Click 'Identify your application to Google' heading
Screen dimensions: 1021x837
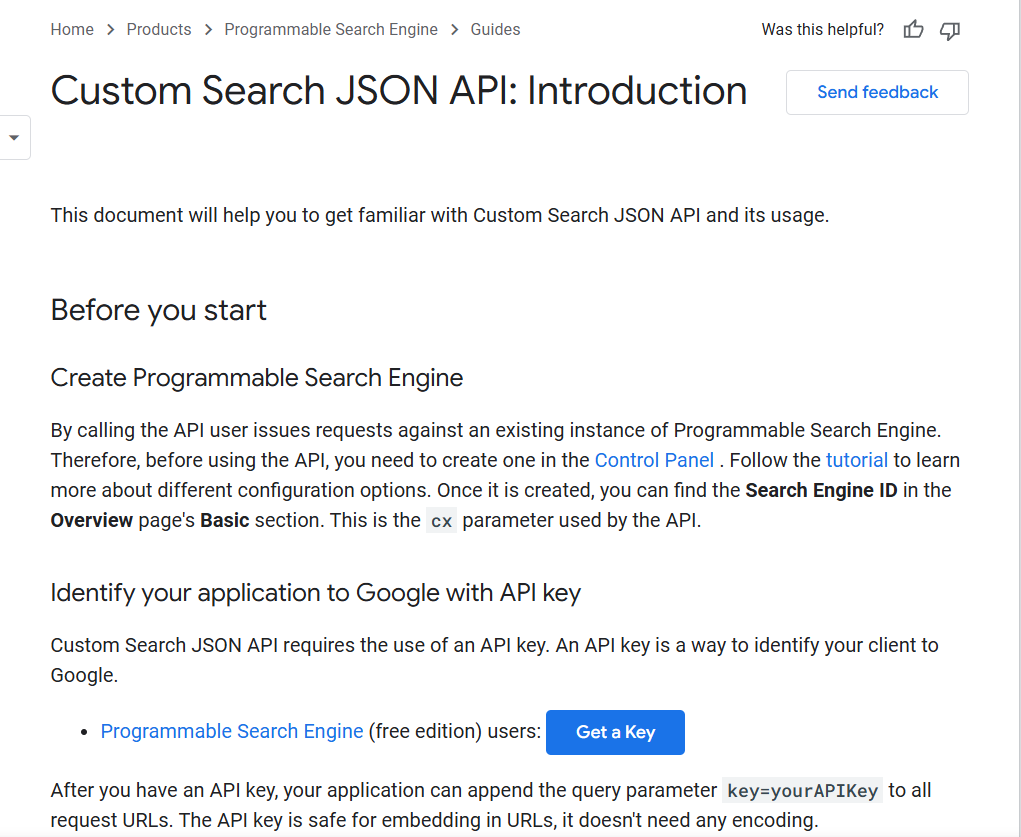(x=316, y=593)
